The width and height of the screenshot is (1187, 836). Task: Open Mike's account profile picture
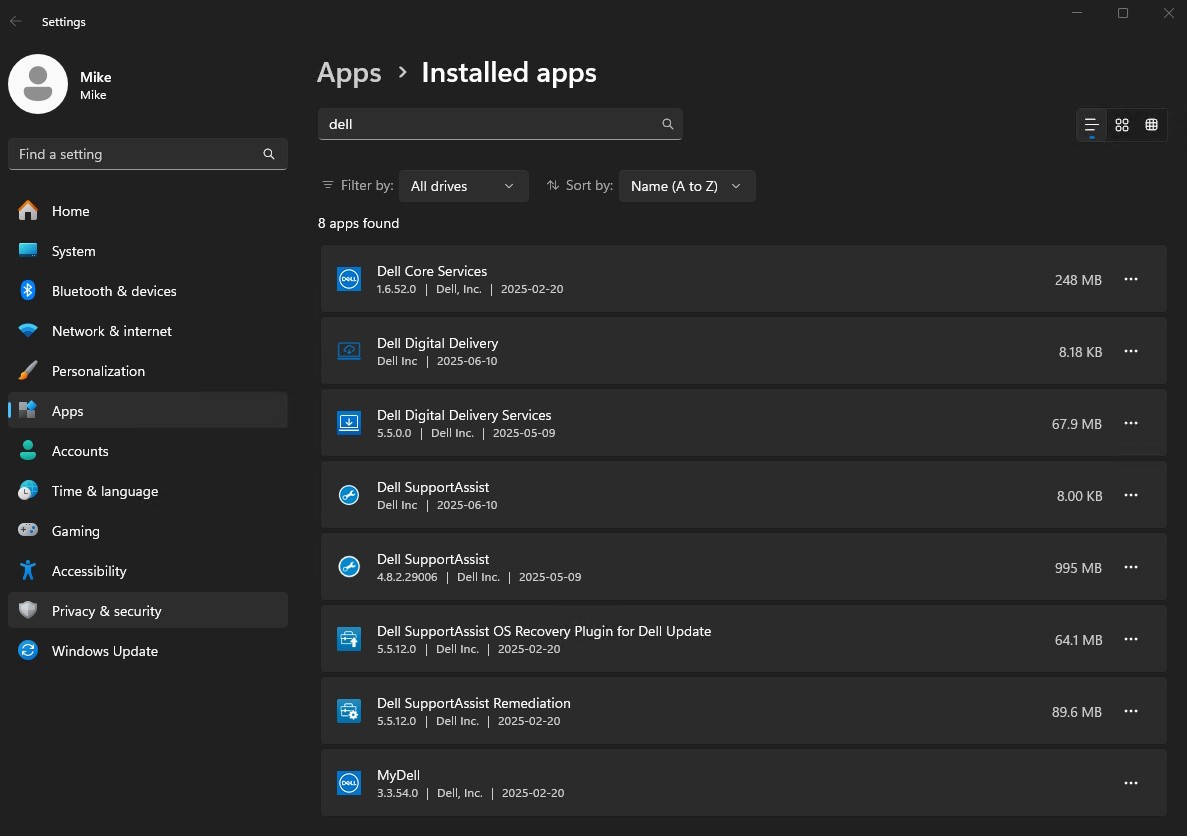[x=38, y=84]
